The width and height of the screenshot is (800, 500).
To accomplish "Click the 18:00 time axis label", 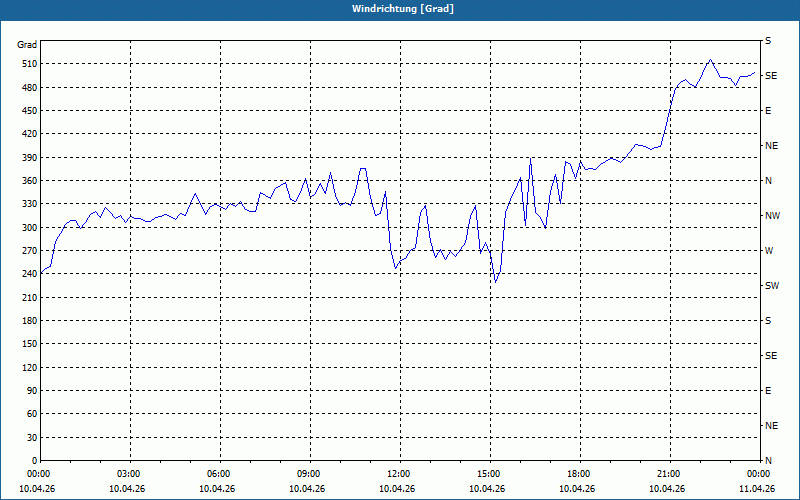I will pyautogui.click(x=578, y=474).
